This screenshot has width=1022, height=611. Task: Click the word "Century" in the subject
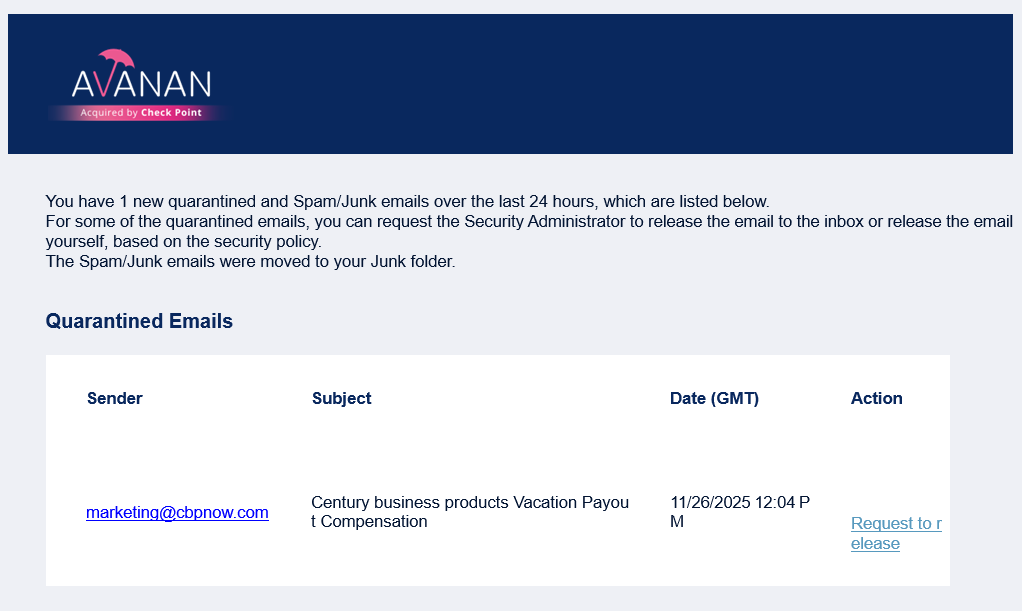[340, 502]
